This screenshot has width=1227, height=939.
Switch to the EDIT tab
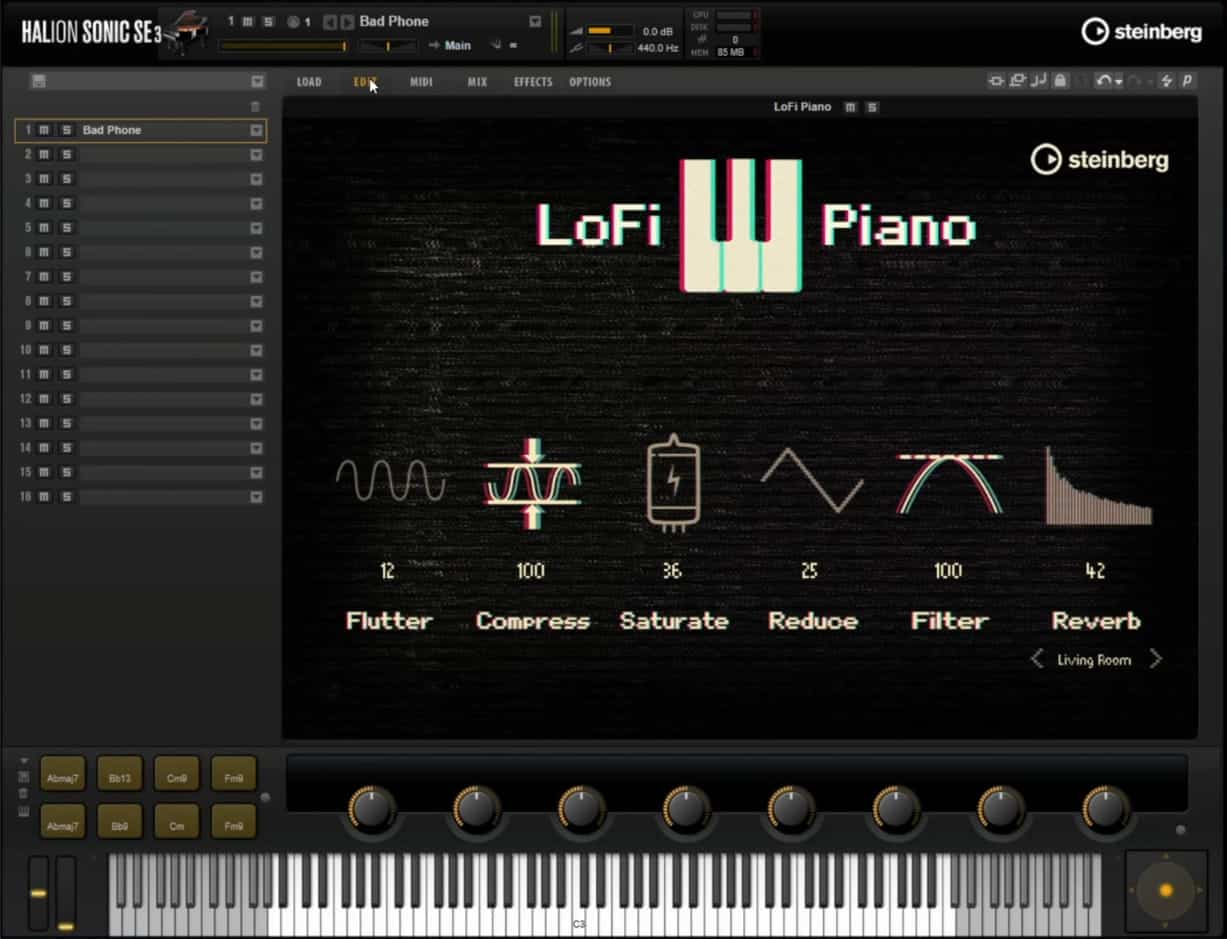point(365,82)
